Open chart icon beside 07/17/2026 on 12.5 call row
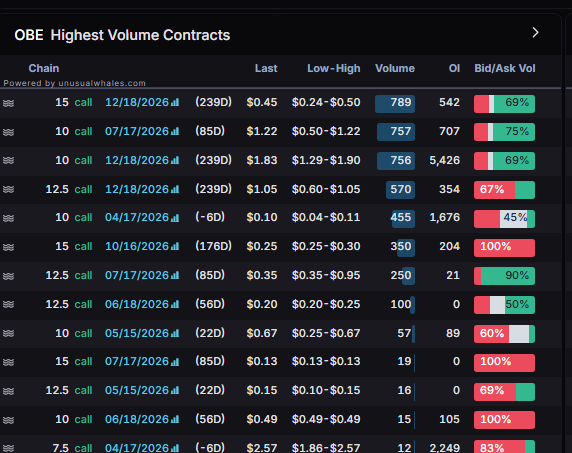572x453 pixels. point(175,275)
